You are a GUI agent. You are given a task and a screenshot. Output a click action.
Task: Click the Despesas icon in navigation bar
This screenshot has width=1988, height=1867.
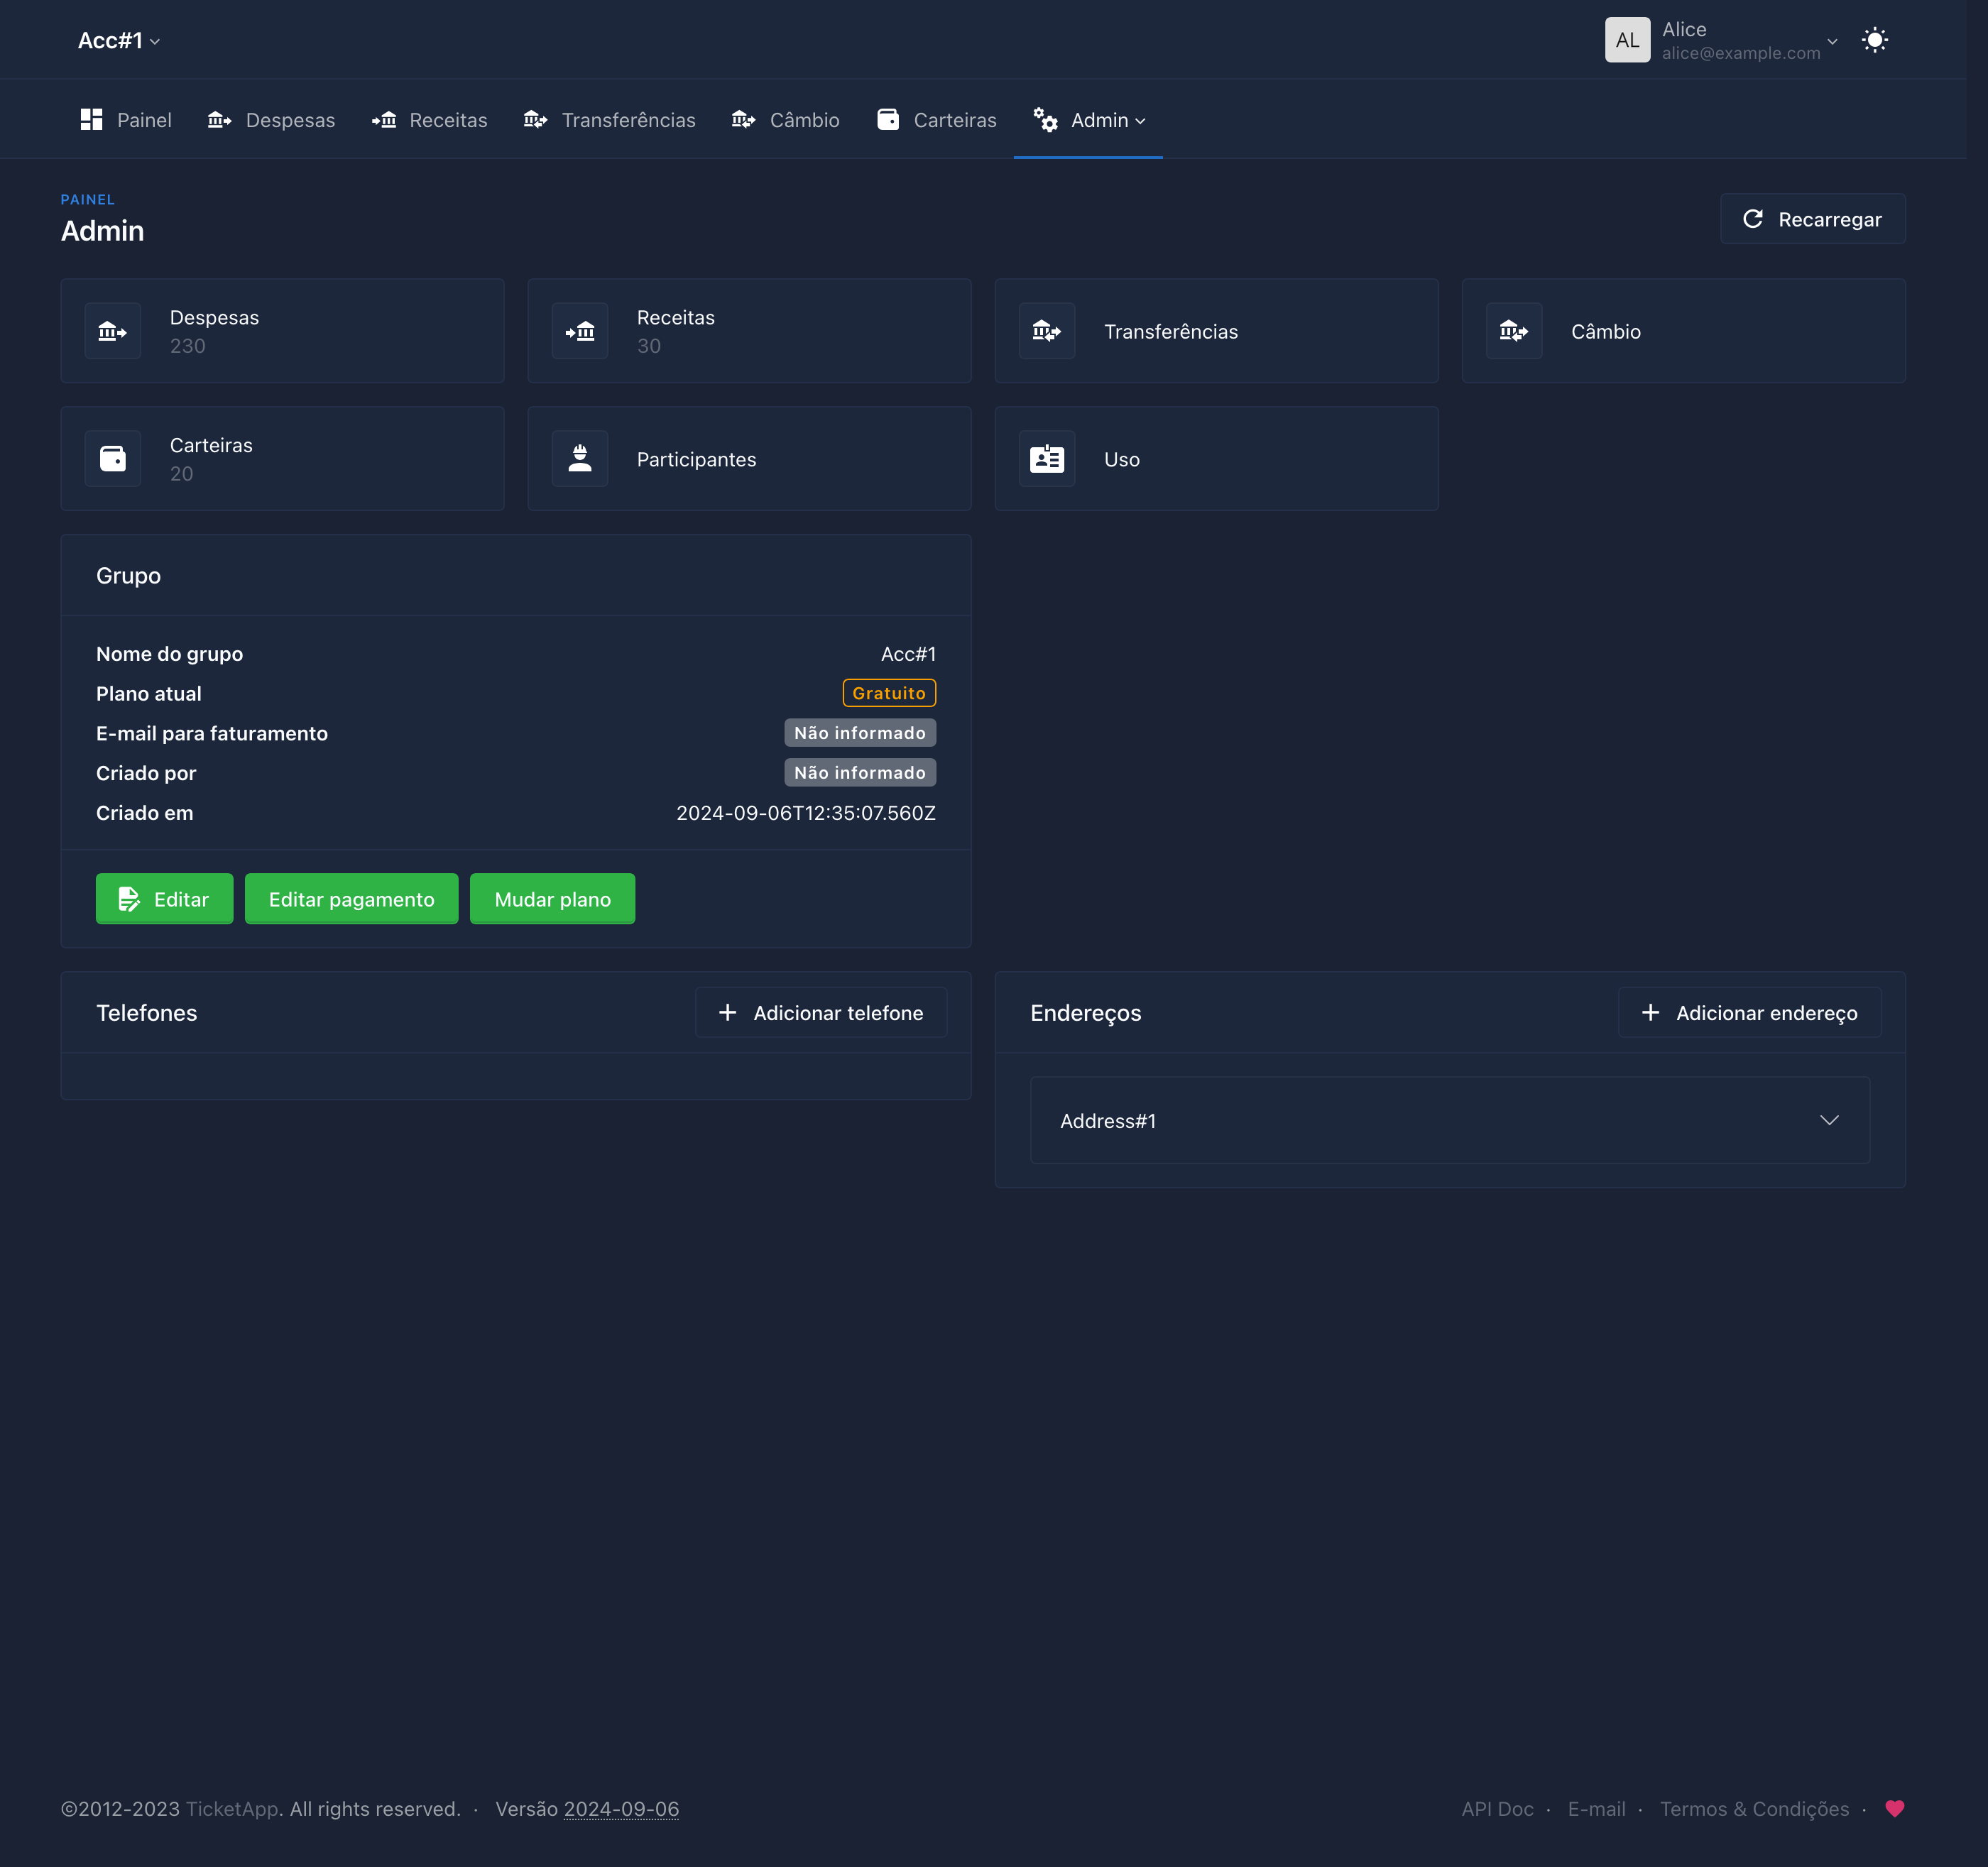click(x=219, y=120)
